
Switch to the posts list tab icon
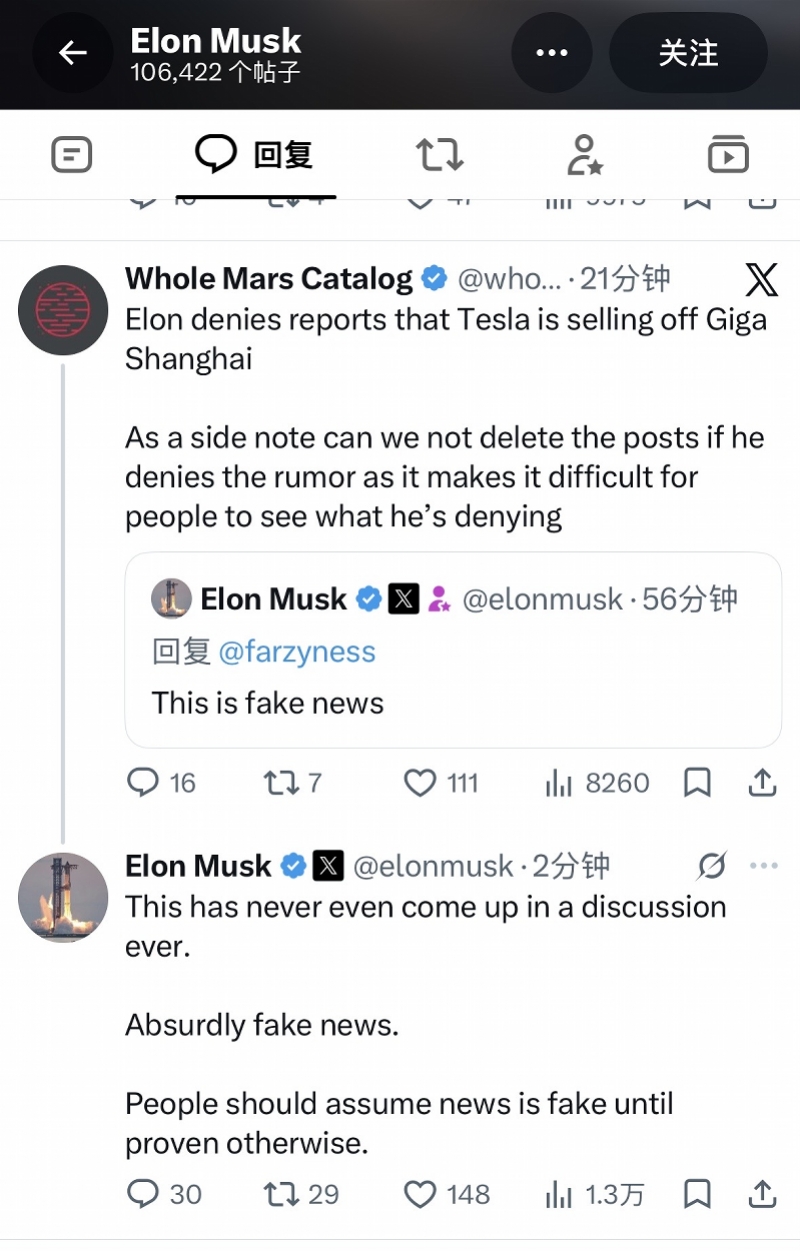click(71, 155)
